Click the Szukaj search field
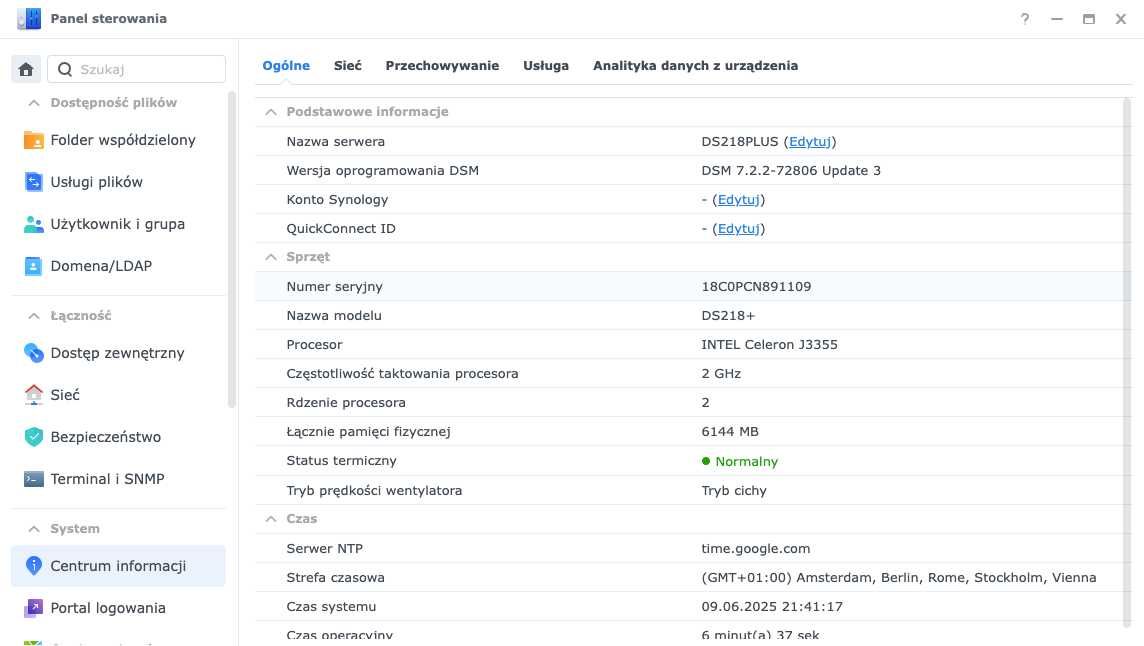Screen dimensions: 1144x646 pos(136,69)
